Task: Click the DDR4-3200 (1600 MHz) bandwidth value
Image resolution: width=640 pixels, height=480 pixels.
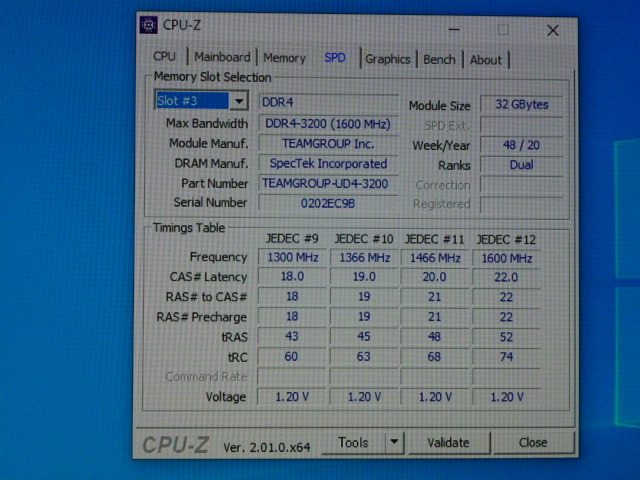Action: pos(328,124)
